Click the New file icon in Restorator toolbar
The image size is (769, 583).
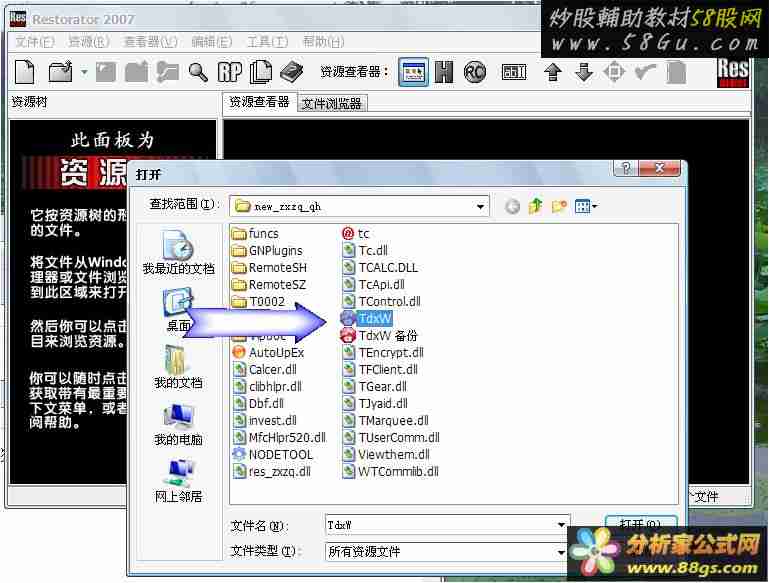coord(25,73)
